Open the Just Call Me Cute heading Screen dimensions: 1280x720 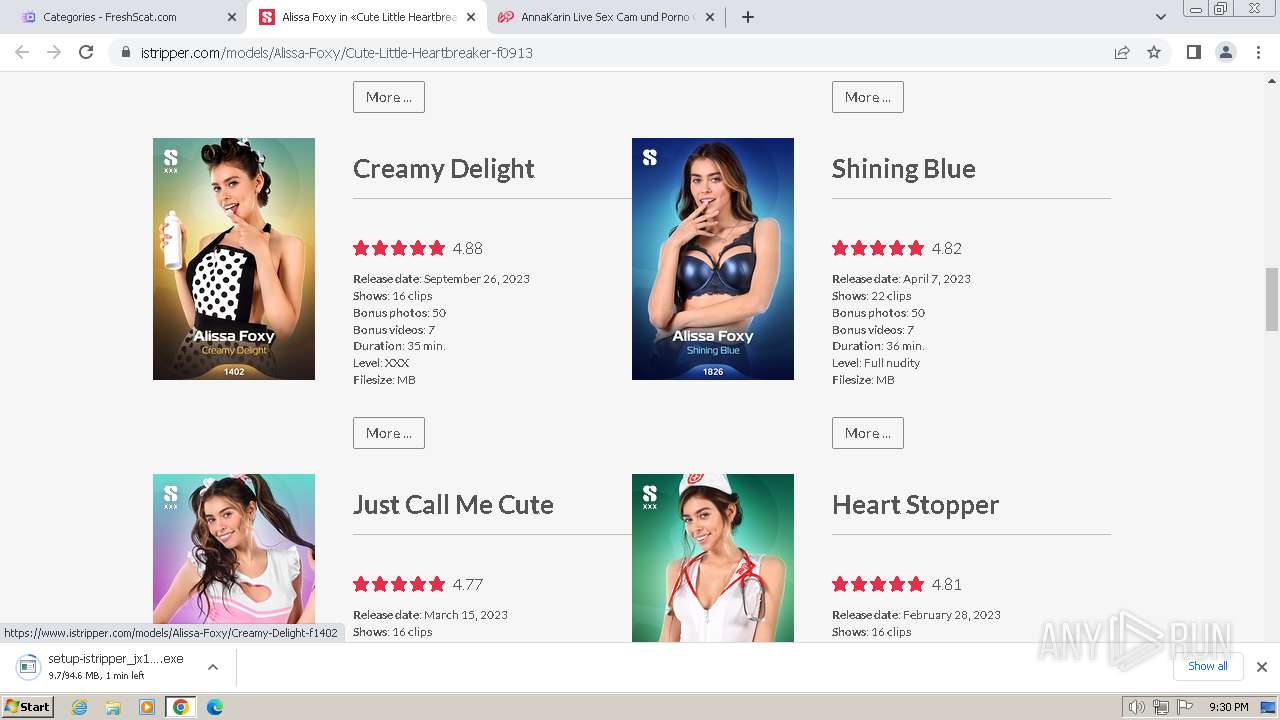click(x=453, y=505)
